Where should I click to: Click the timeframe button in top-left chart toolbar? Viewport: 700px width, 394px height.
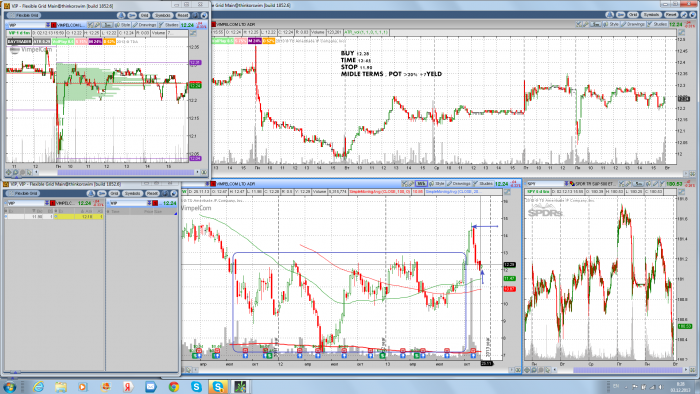click(x=107, y=25)
